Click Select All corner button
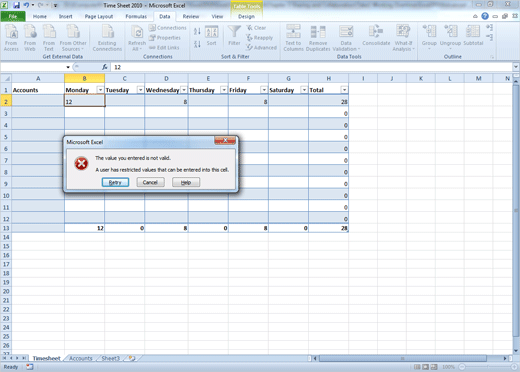The width and height of the screenshot is (520, 372). [x=6, y=78]
